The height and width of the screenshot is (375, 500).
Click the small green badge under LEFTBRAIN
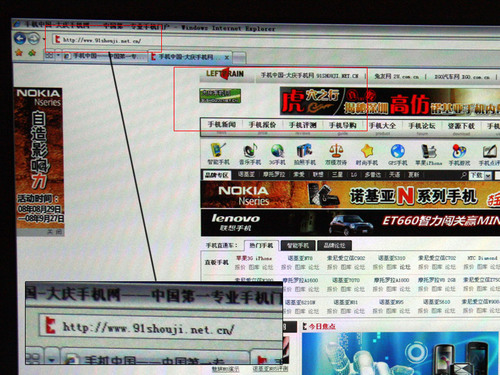(x=220, y=96)
